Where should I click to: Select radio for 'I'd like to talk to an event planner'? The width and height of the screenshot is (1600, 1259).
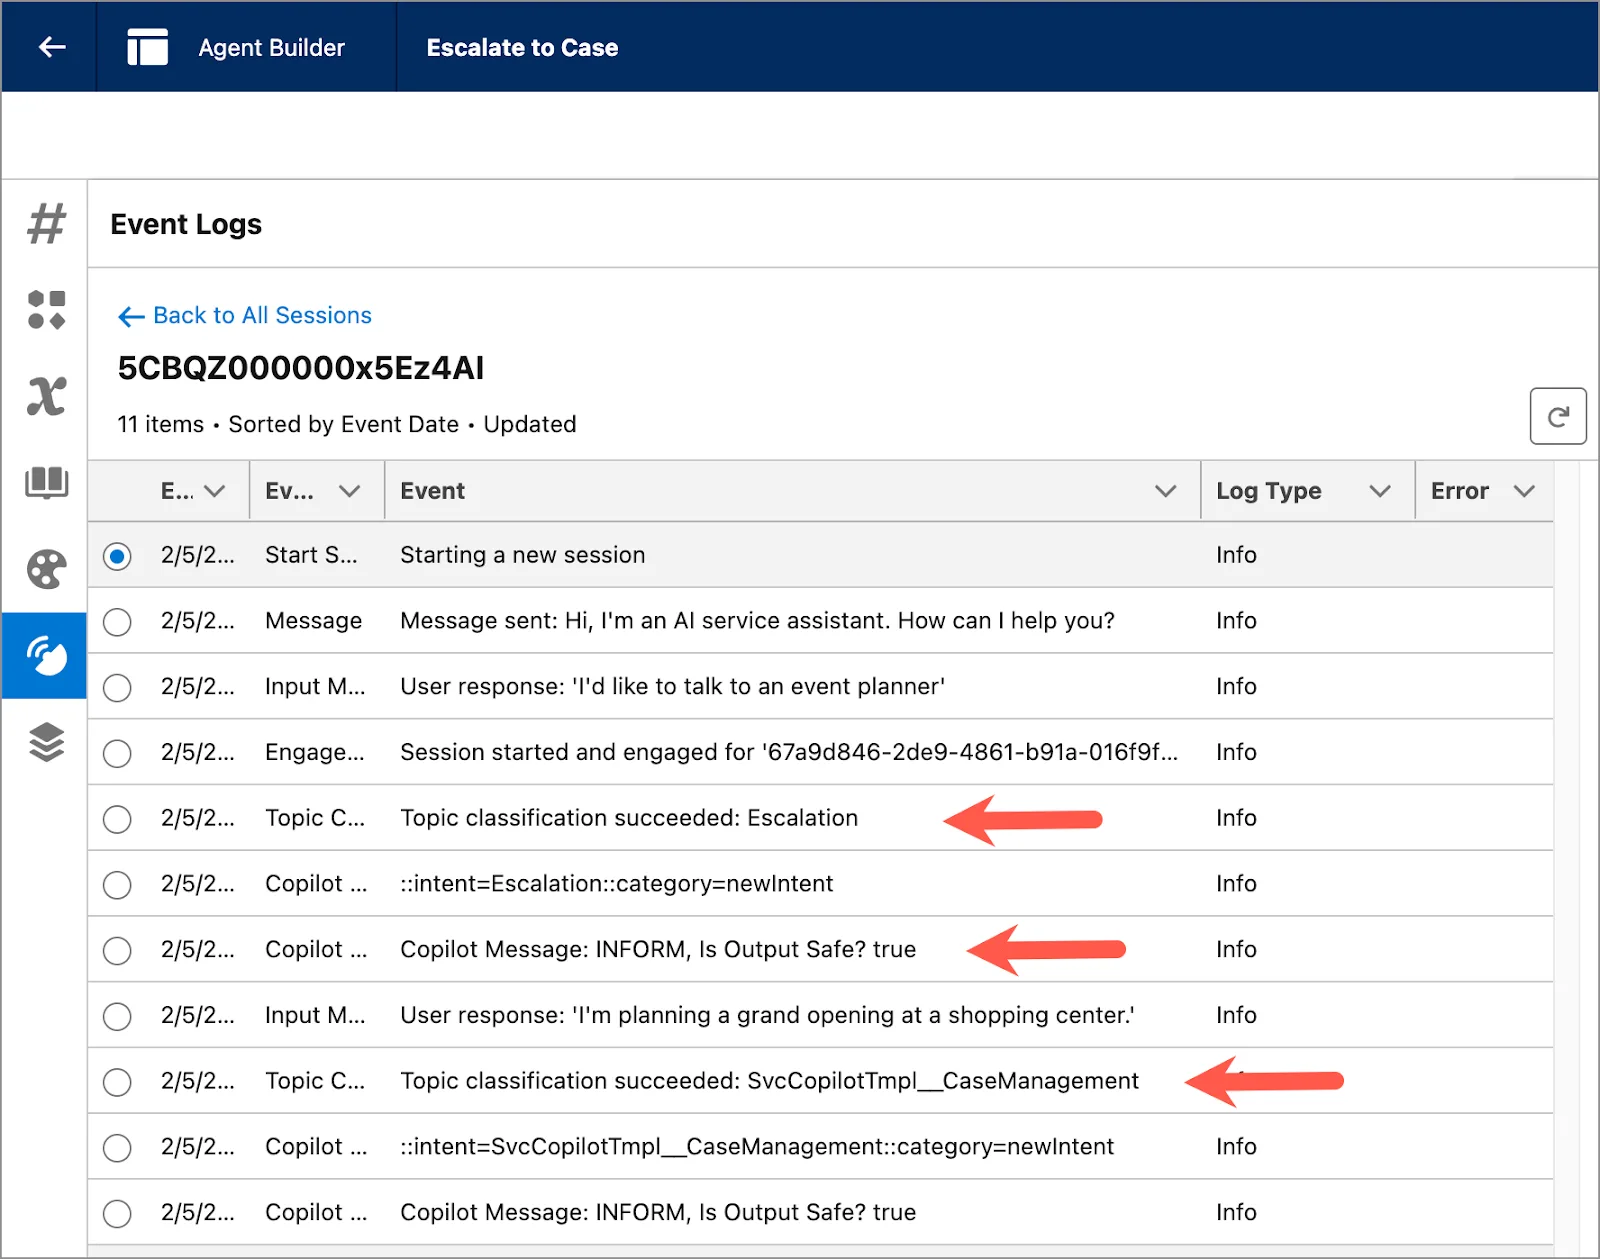click(x=117, y=687)
